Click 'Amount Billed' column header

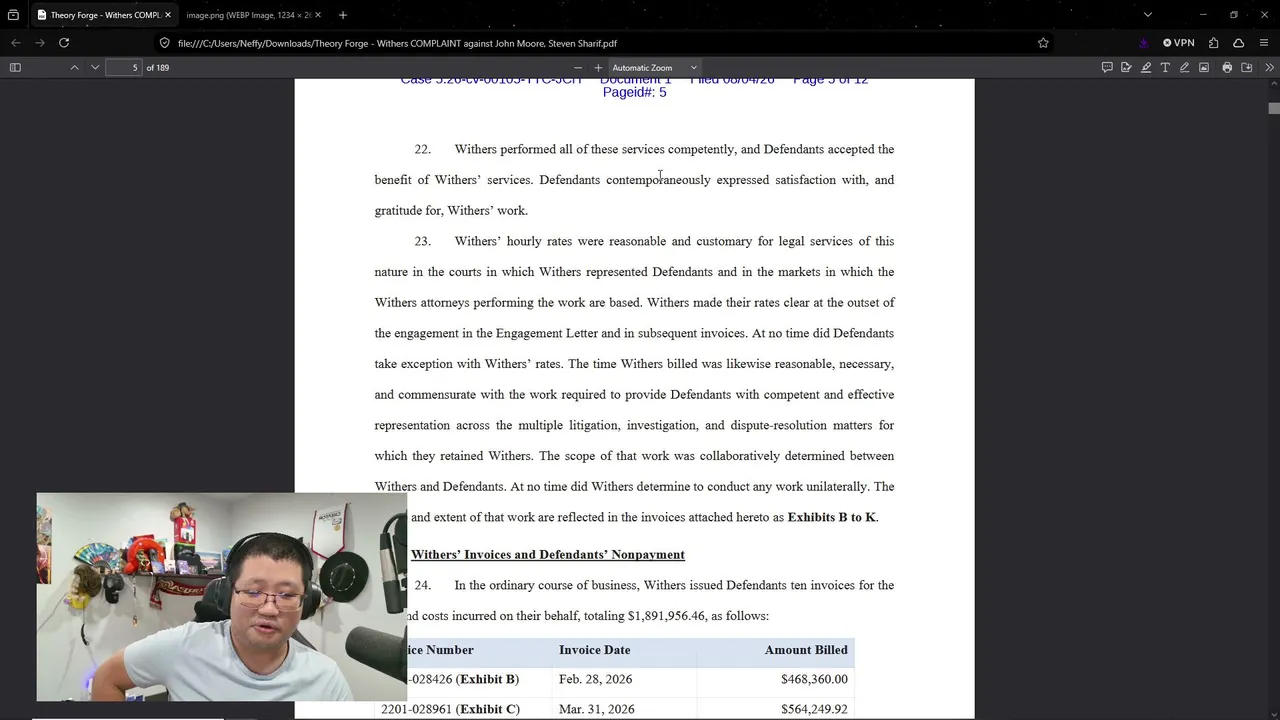tap(806, 650)
